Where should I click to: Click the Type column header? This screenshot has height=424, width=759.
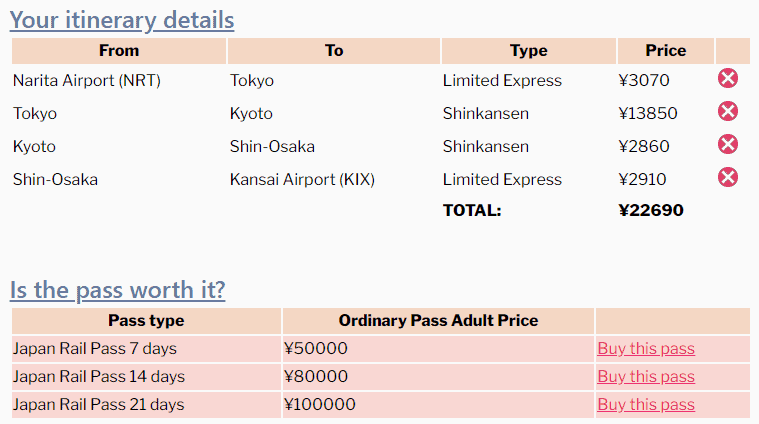click(529, 51)
